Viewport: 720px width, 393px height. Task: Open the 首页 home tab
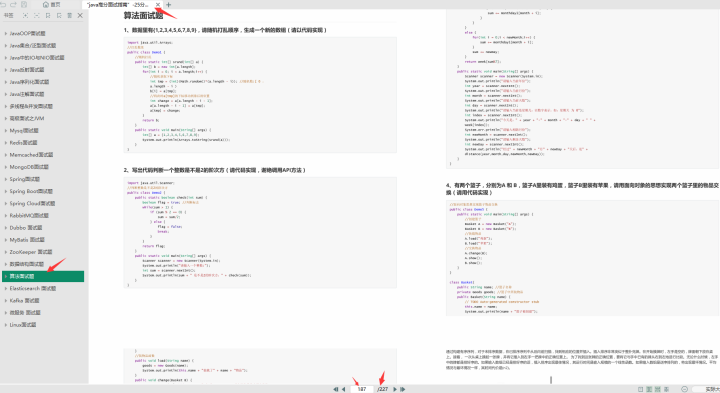51,5
